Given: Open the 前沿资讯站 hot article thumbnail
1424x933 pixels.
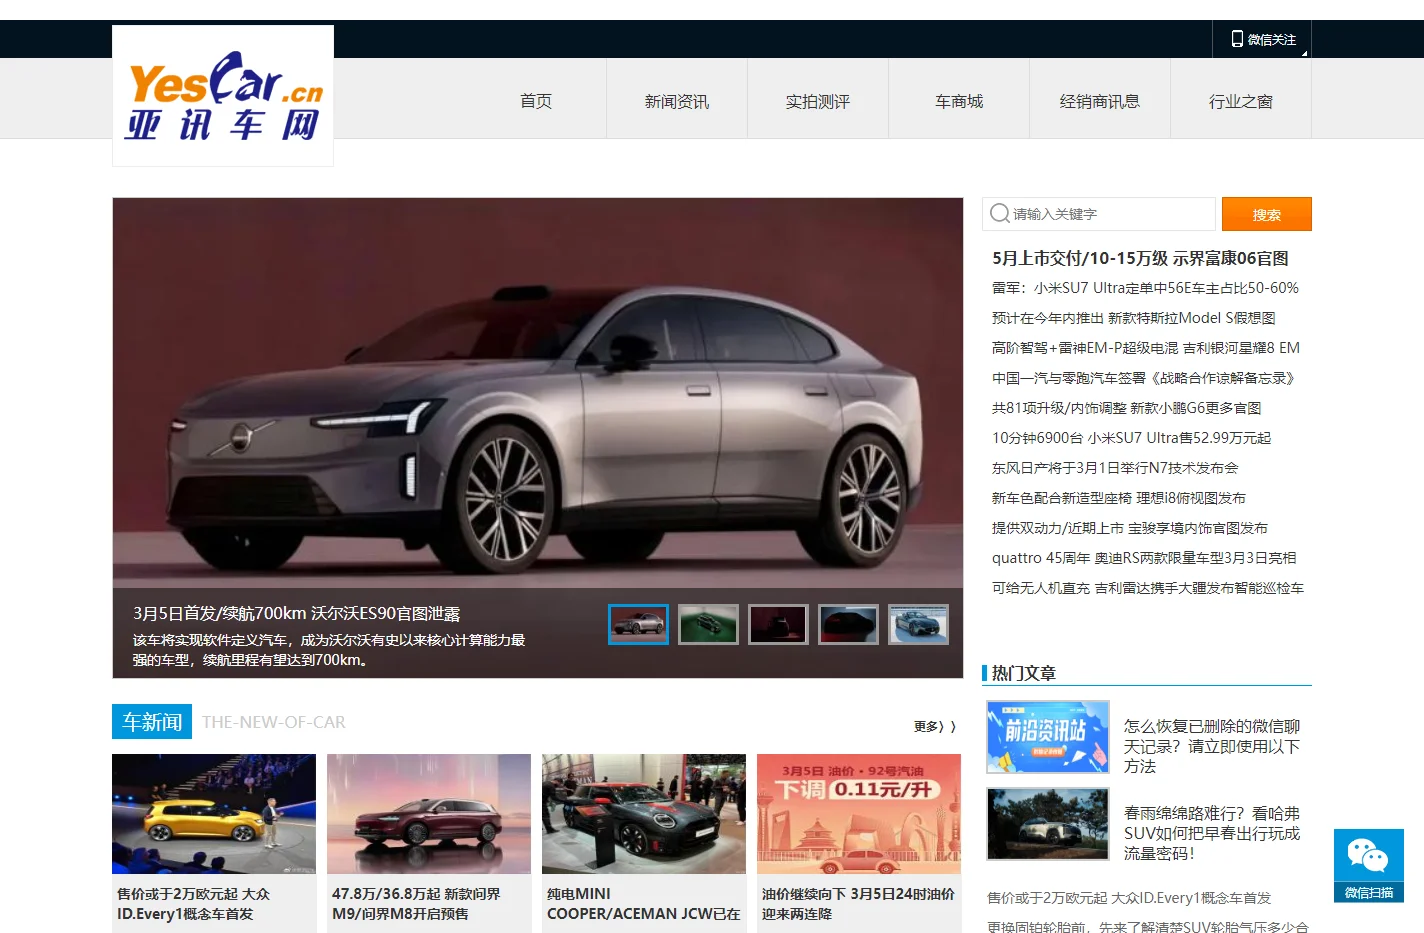Looking at the screenshot, I should [1048, 737].
